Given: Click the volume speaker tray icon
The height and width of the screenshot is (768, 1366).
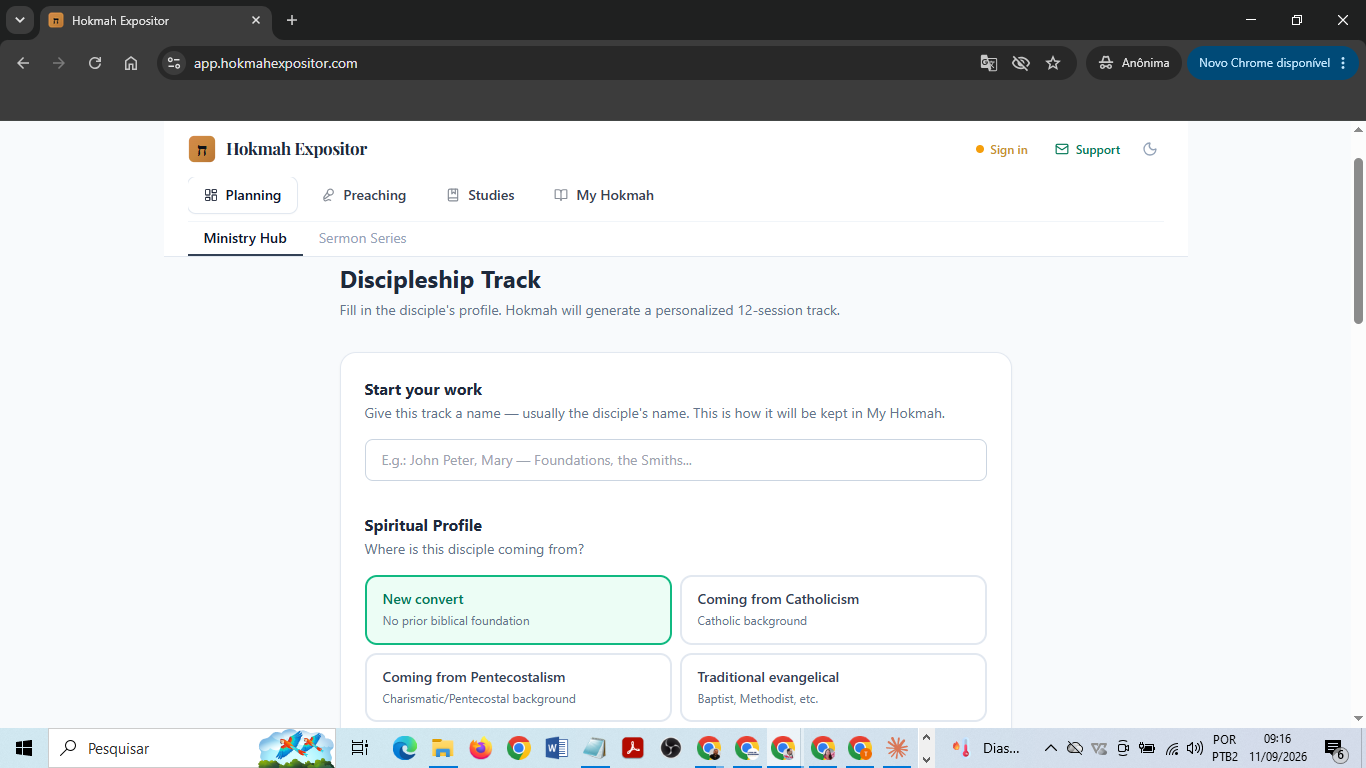Looking at the screenshot, I should pos(1194,748).
